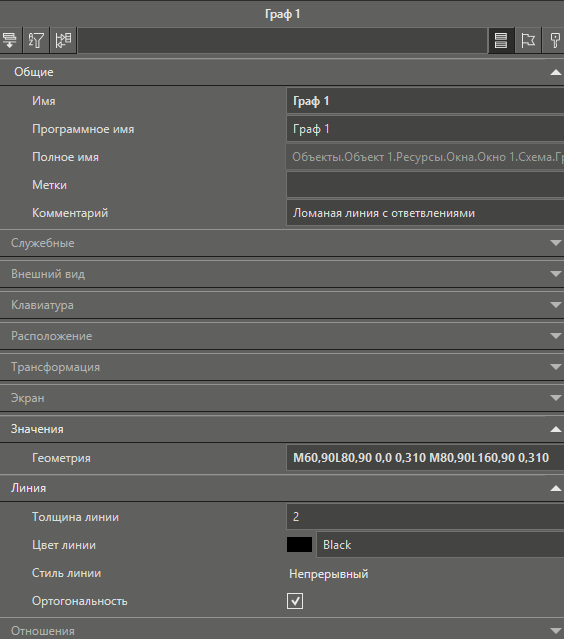Click the black line color swatch
This screenshot has width=564, height=639.
pyautogui.click(x=300, y=545)
